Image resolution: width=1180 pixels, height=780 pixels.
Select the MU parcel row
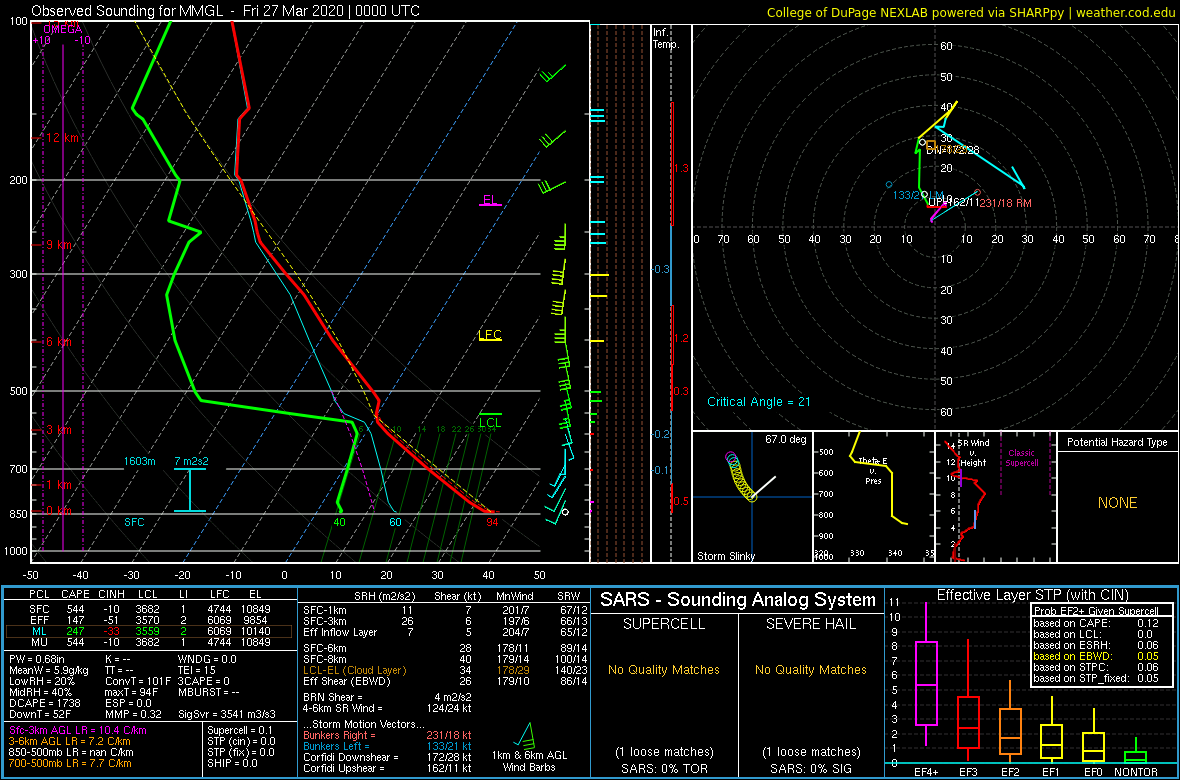pos(149,642)
